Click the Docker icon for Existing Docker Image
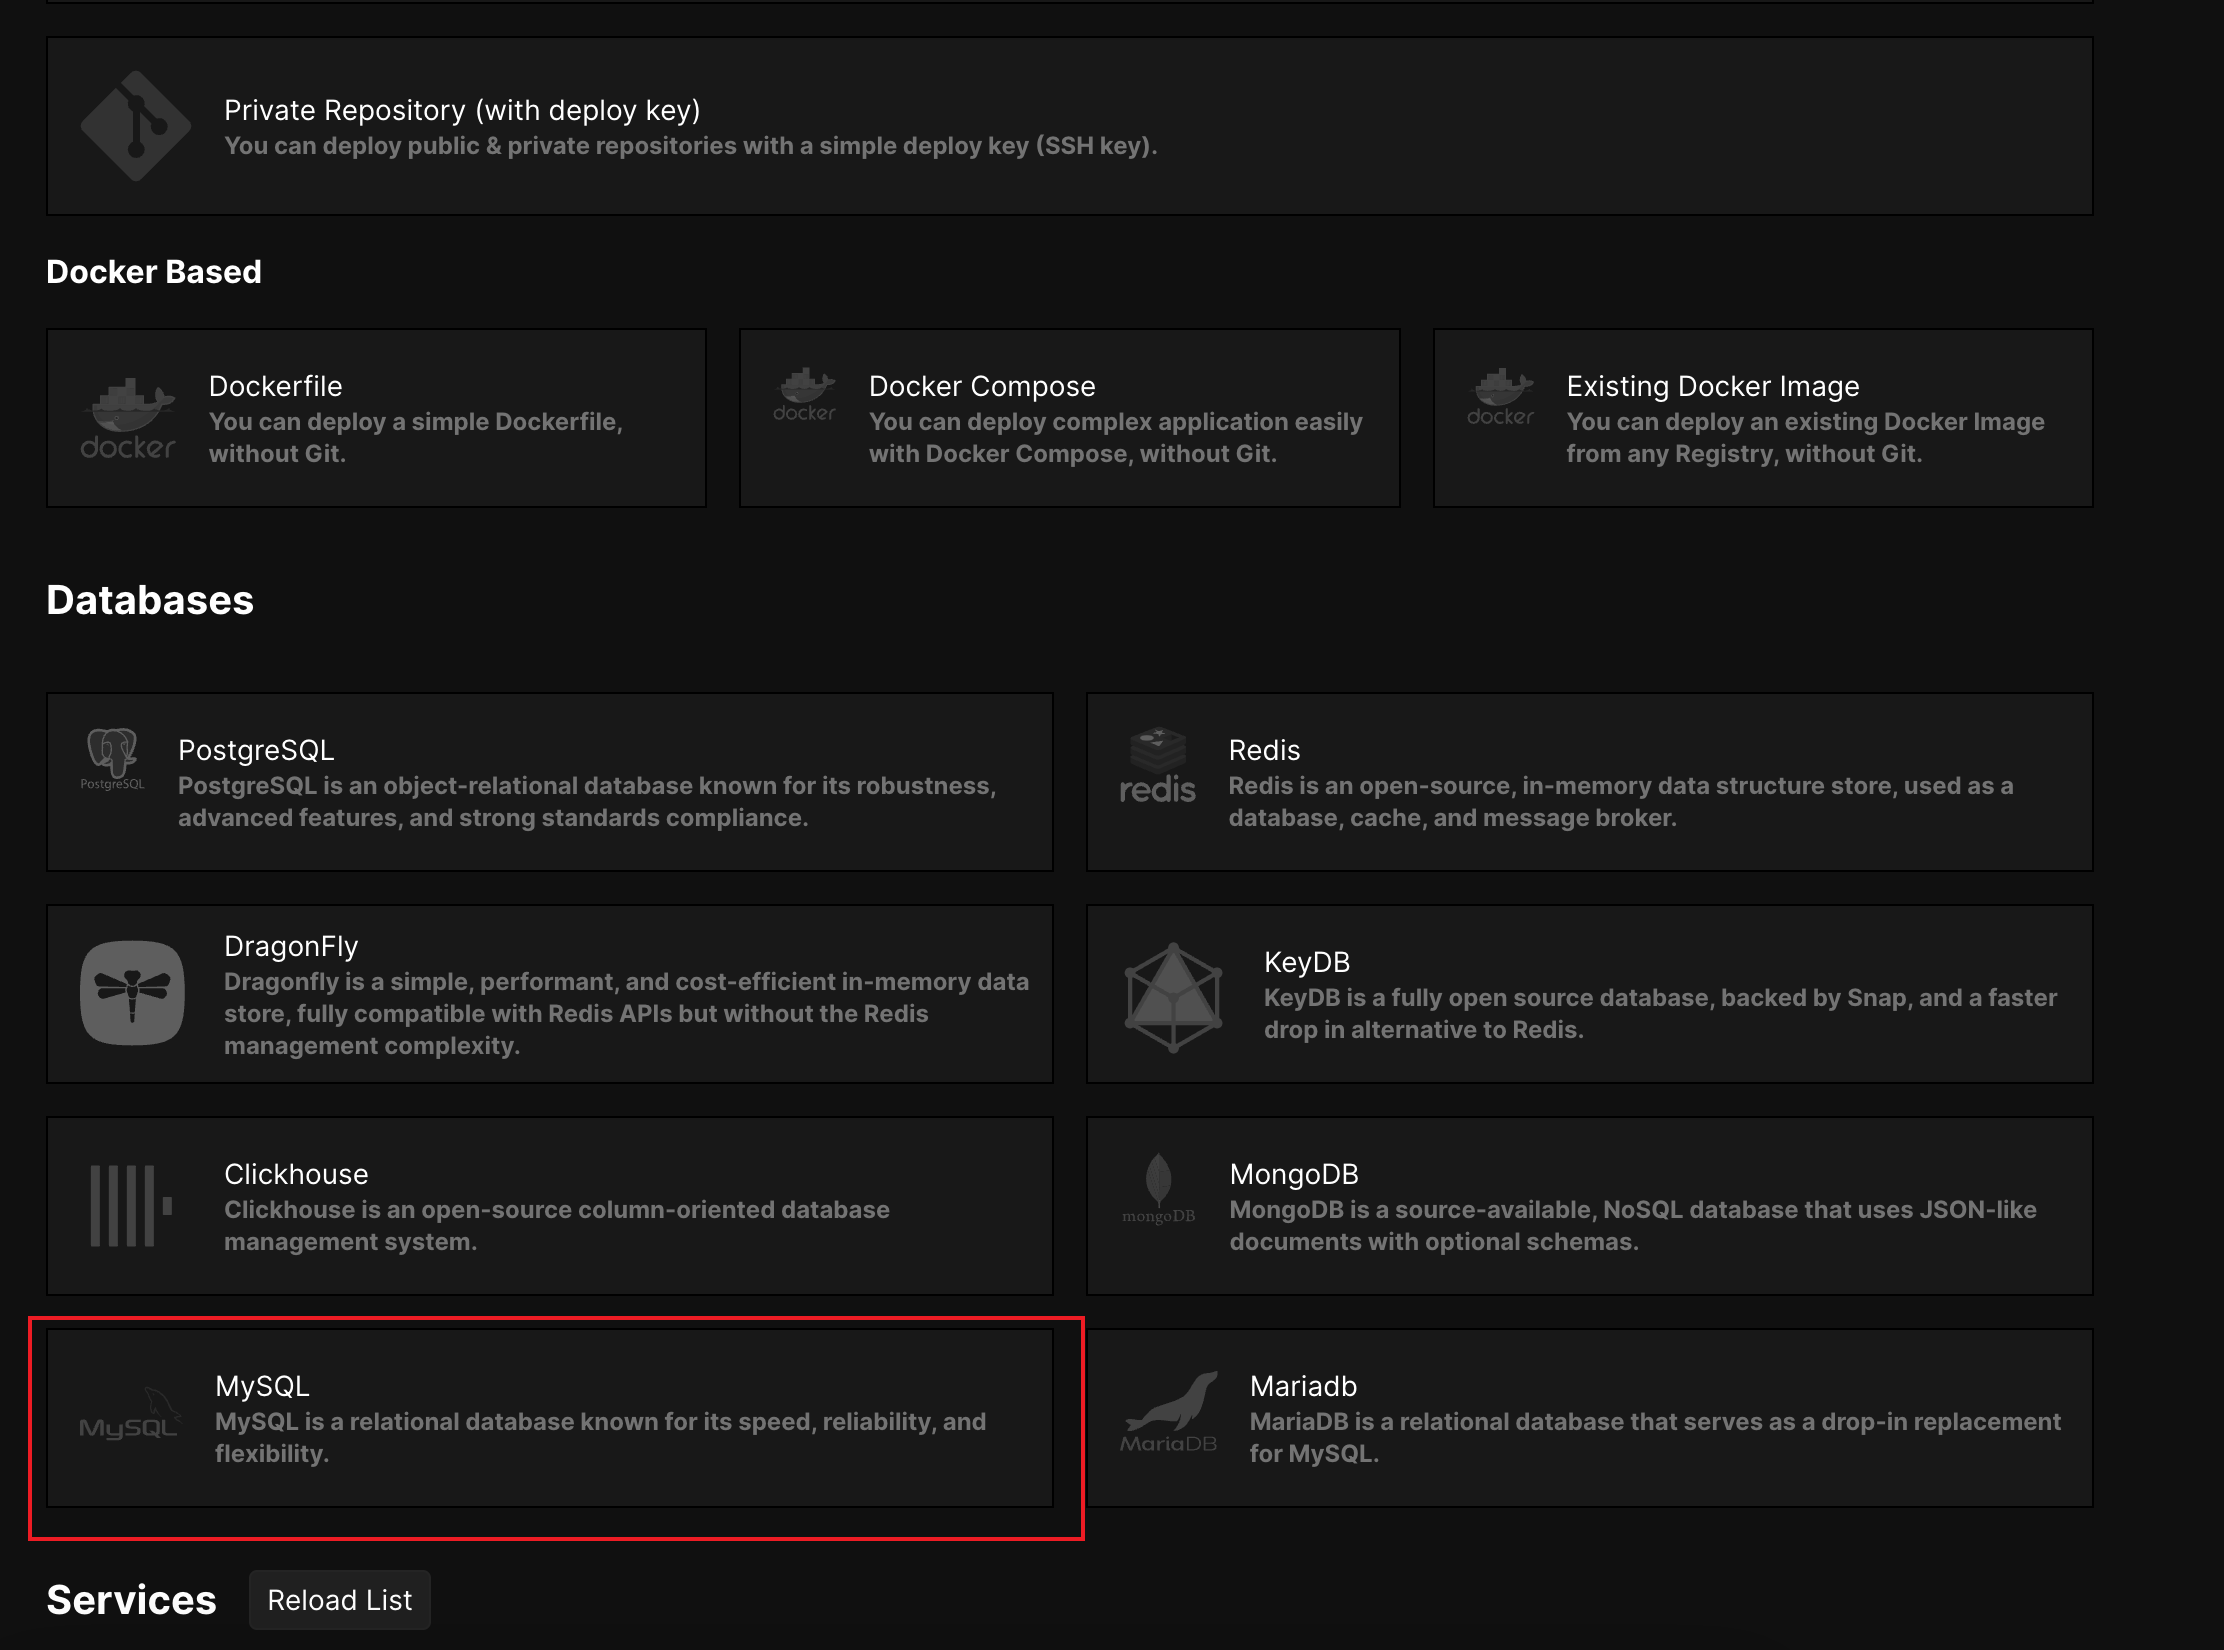This screenshot has width=2224, height=1650. tap(1500, 398)
